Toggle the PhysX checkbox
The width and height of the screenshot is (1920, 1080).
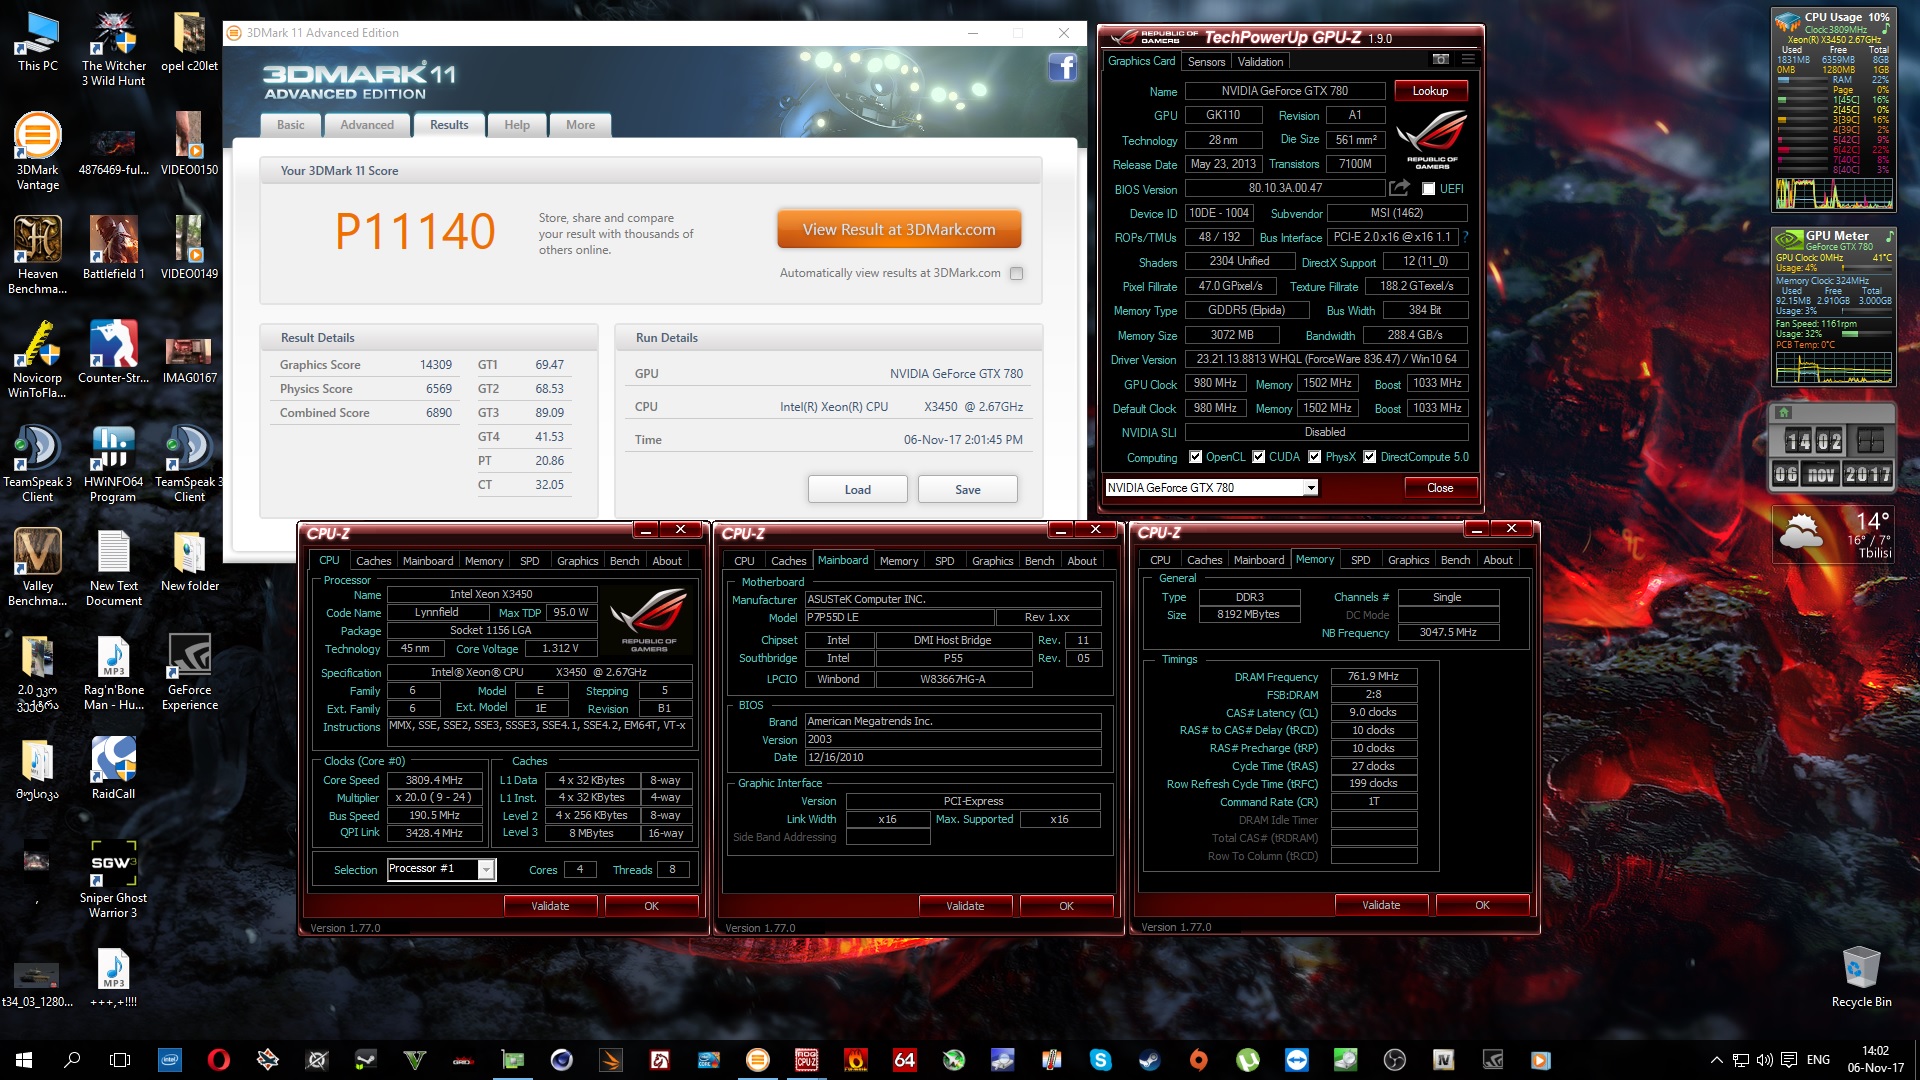click(x=1315, y=457)
